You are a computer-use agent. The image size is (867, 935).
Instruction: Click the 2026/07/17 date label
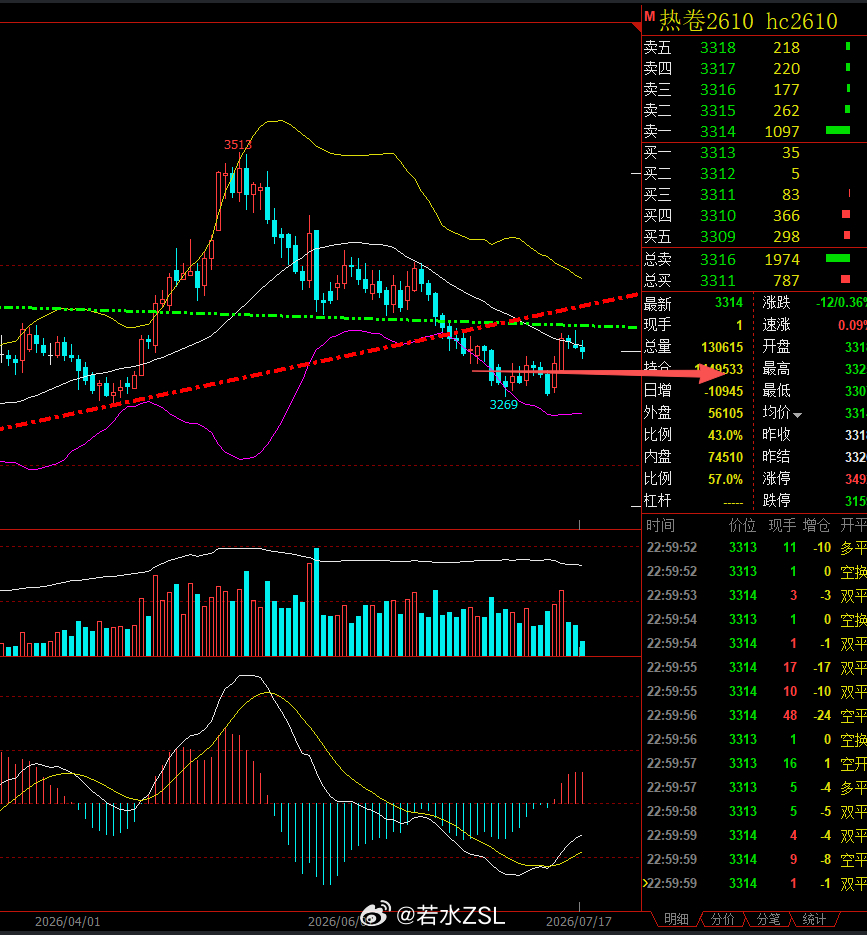pos(578,922)
